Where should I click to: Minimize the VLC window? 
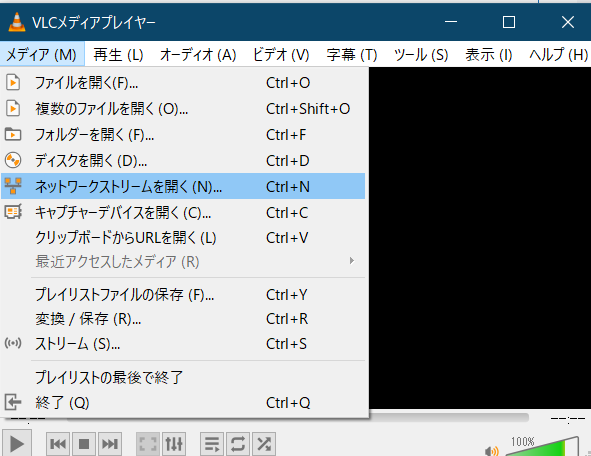[451, 22]
